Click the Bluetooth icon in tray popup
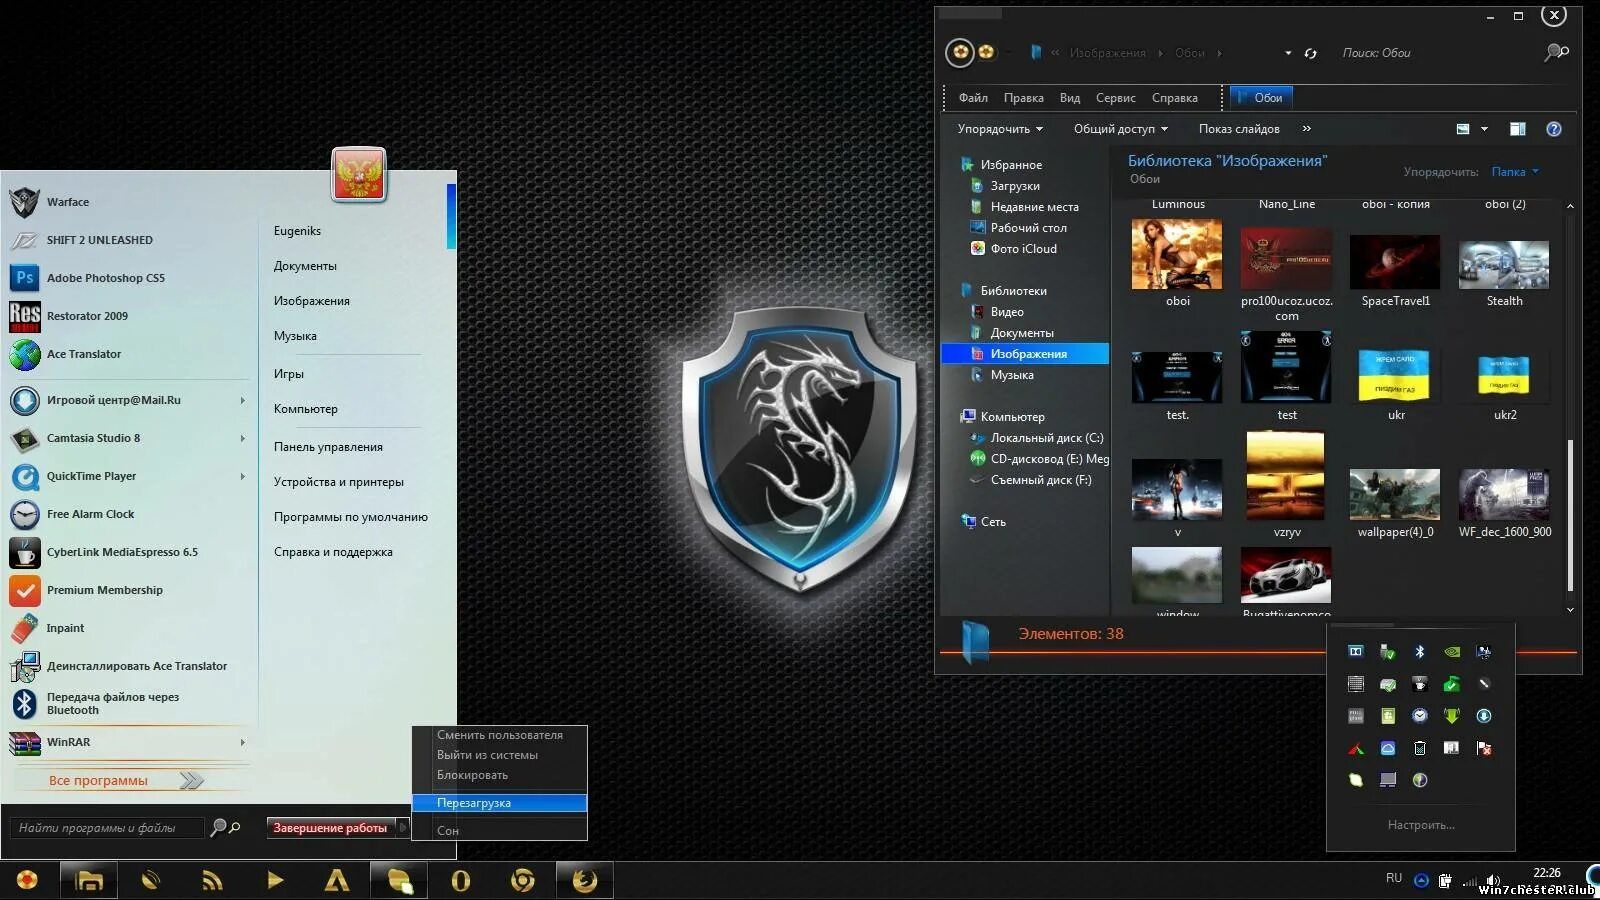Viewport: 1600px width, 900px height. point(1420,650)
